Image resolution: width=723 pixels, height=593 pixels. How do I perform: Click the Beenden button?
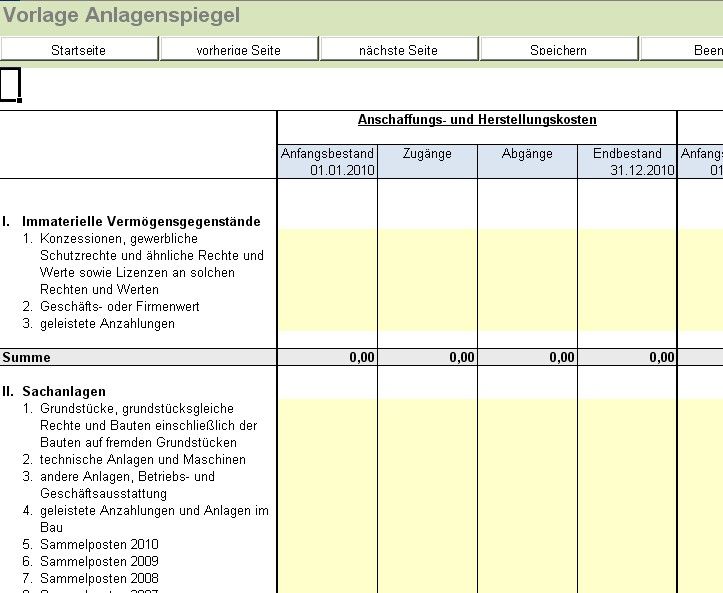pyautogui.click(x=682, y=49)
